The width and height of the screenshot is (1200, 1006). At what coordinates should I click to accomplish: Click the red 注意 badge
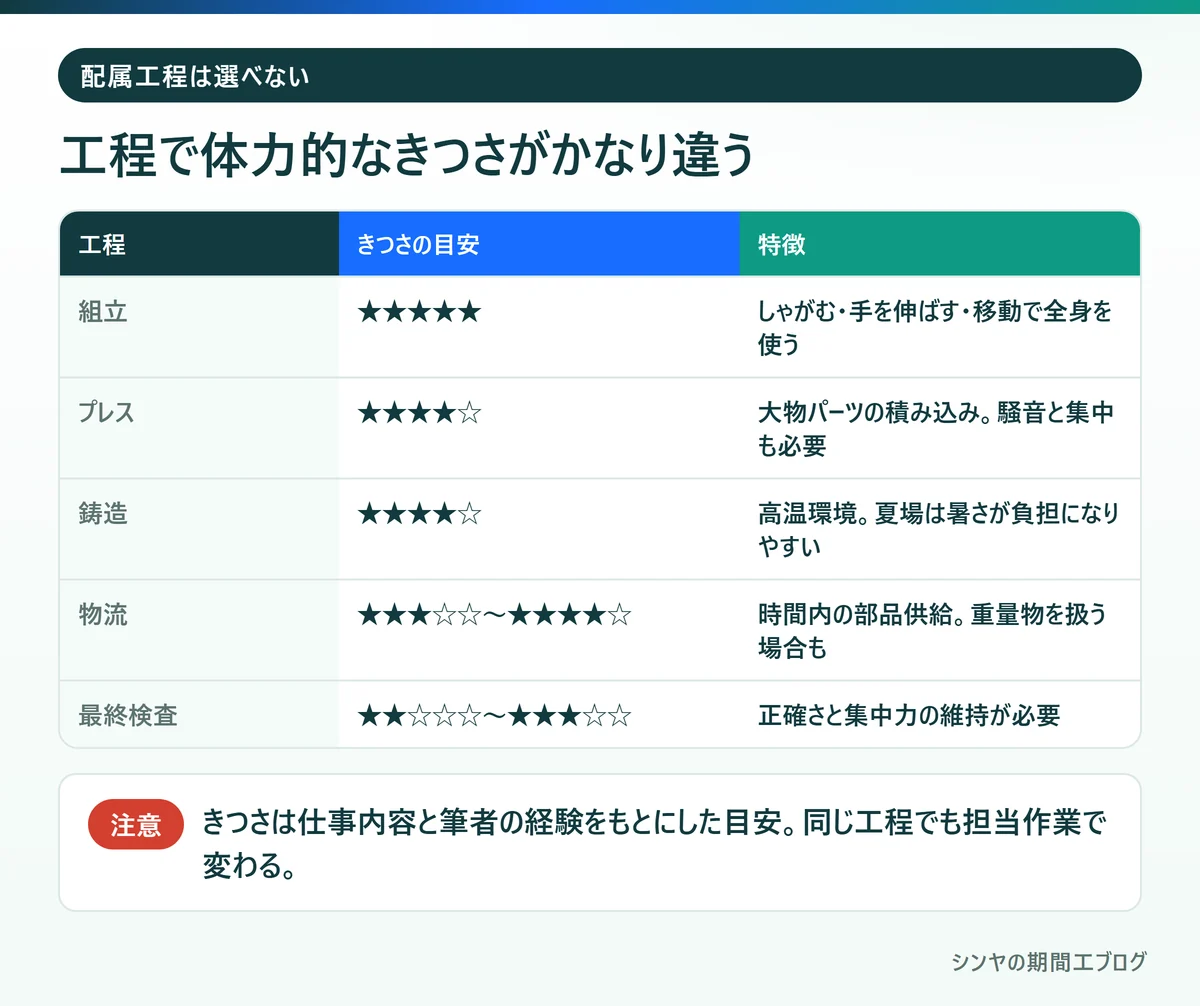(x=136, y=824)
